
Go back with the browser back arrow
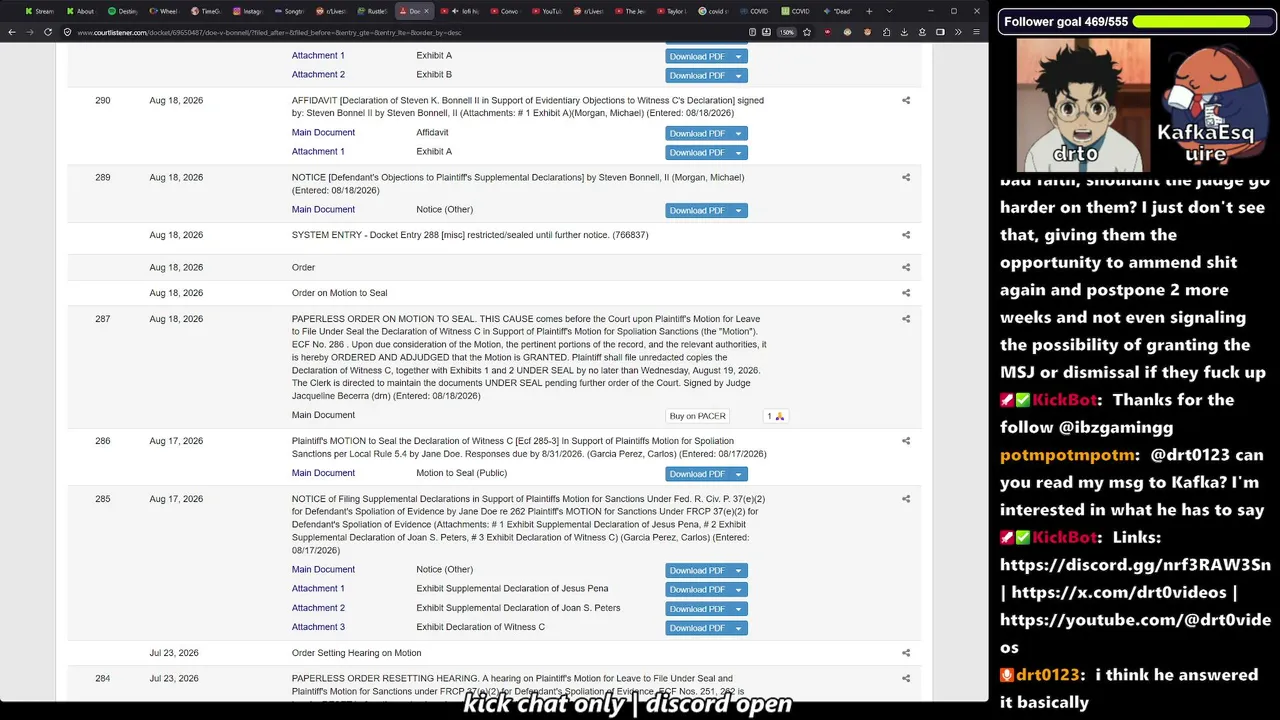click(14, 32)
